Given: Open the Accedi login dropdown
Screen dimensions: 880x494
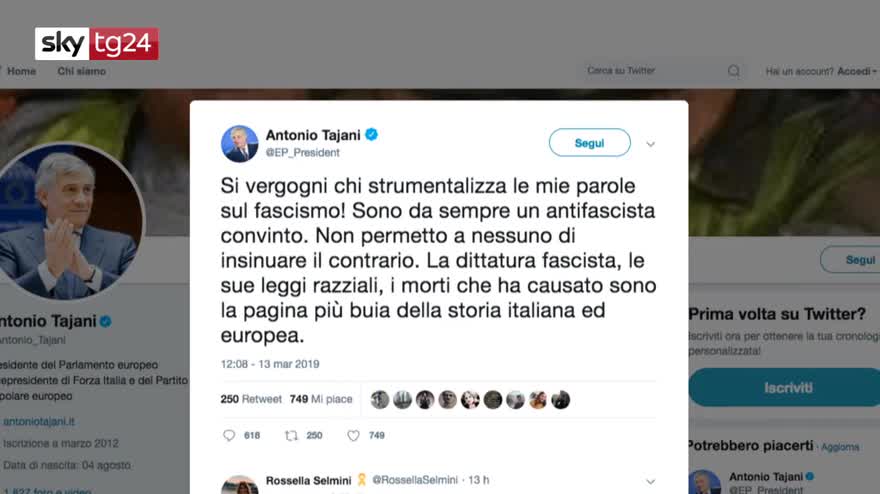Looking at the screenshot, I should click(x=856, y=71).
